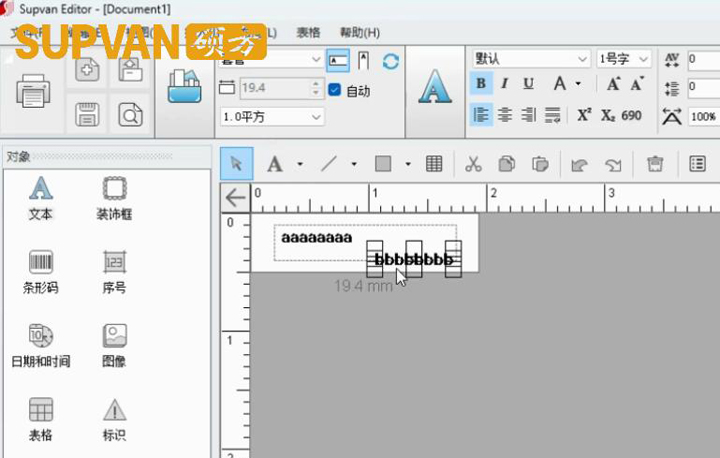Select the rectangle shape tool
The height and width of the screenshot is (458, 720).
(x=383, y=164)
